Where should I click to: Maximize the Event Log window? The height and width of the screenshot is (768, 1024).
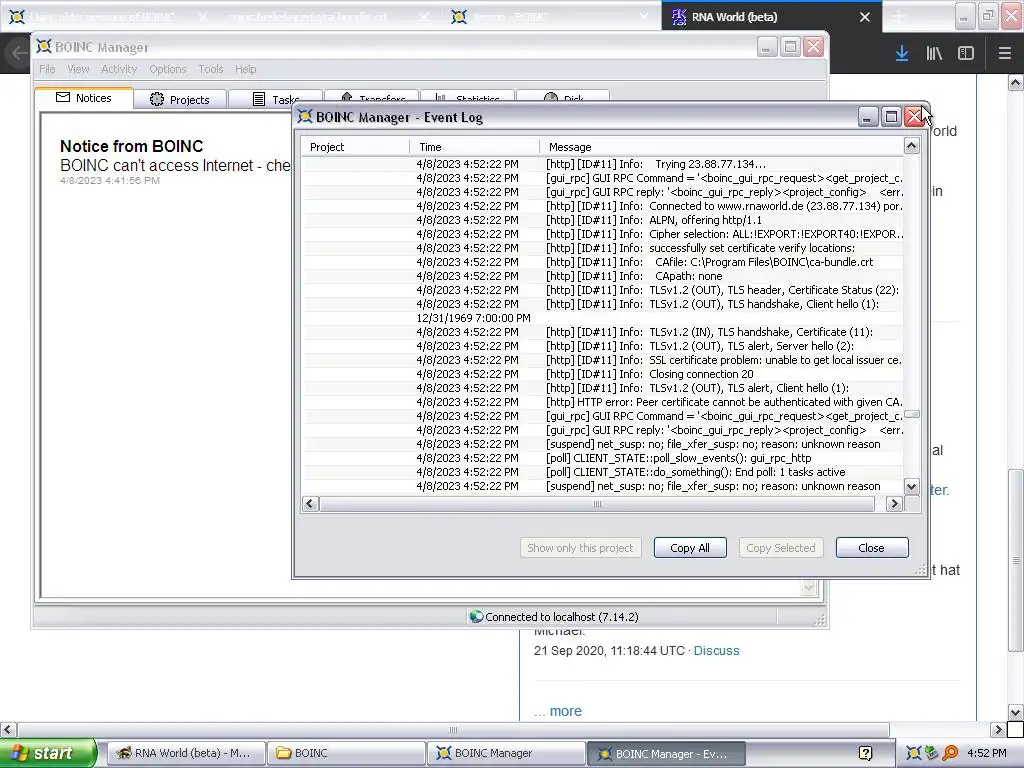tap(891, 117)
